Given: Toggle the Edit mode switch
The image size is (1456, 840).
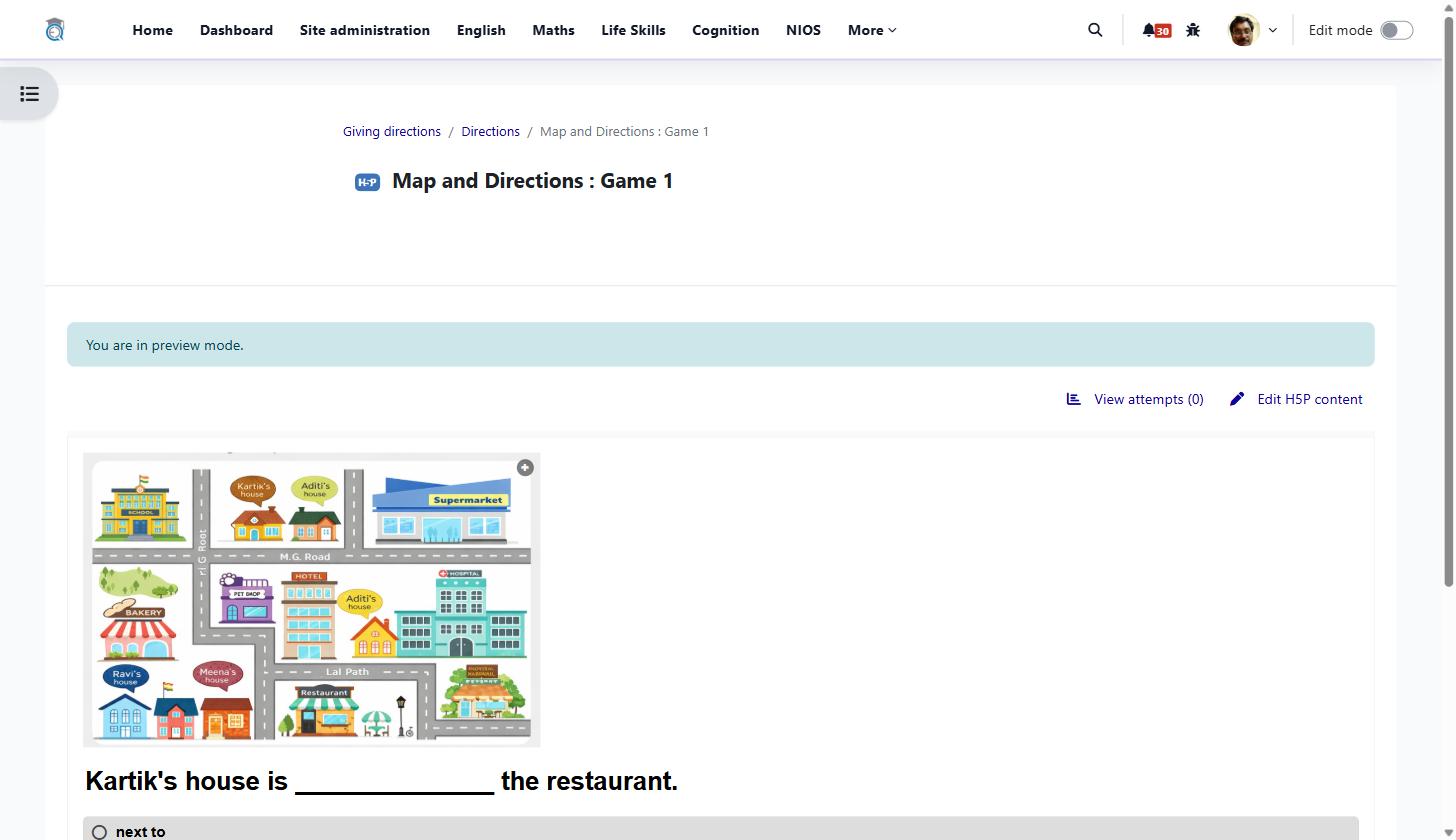Looking at the screenshot, I should click(x=1396, y=30).
